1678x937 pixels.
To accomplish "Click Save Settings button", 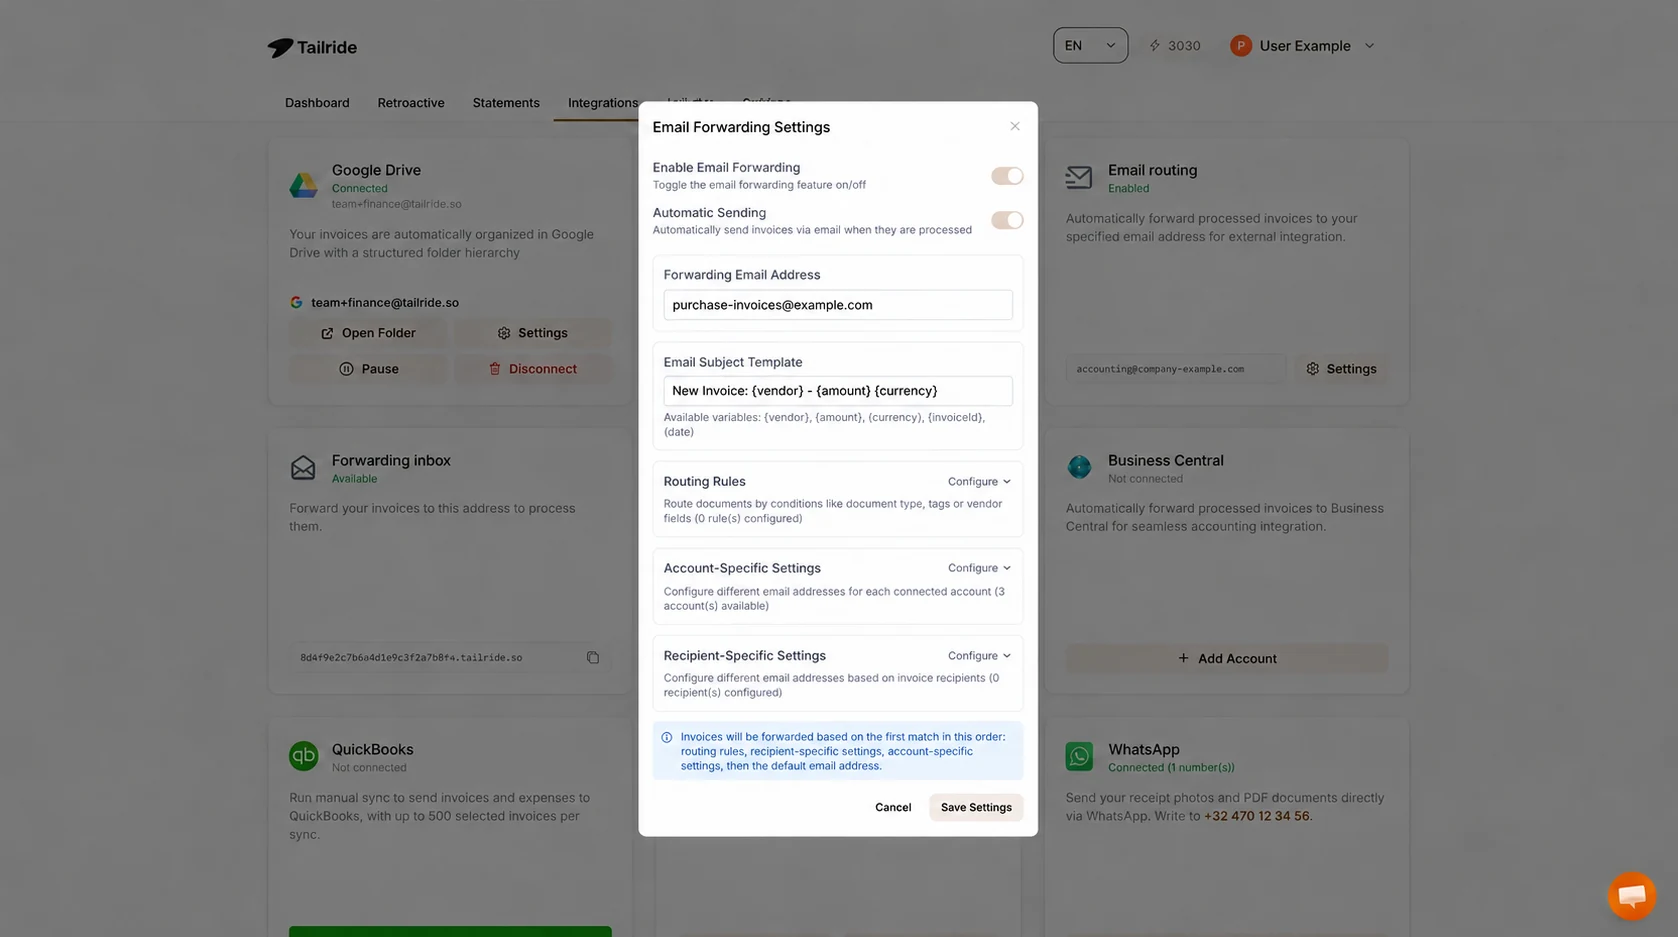I will (976, 807).
